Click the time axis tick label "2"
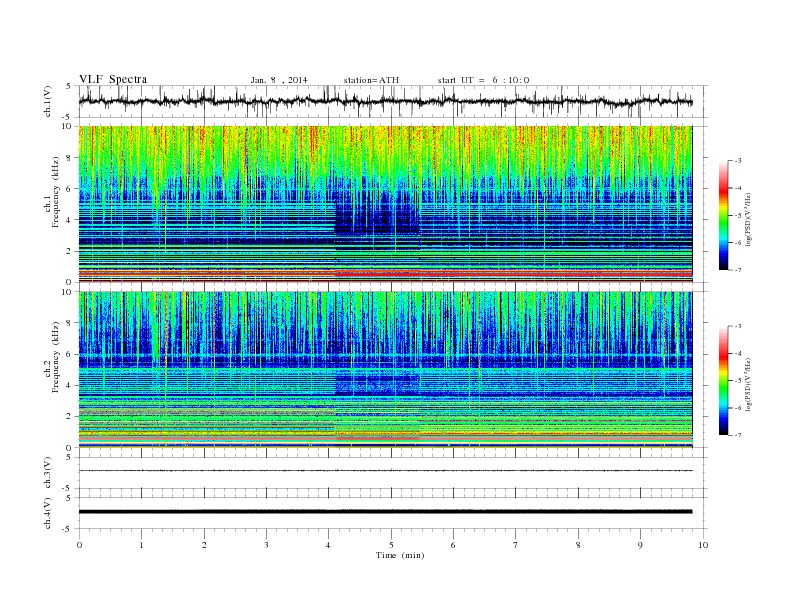The height and width of the screenshot is (612, 792). 204,545
